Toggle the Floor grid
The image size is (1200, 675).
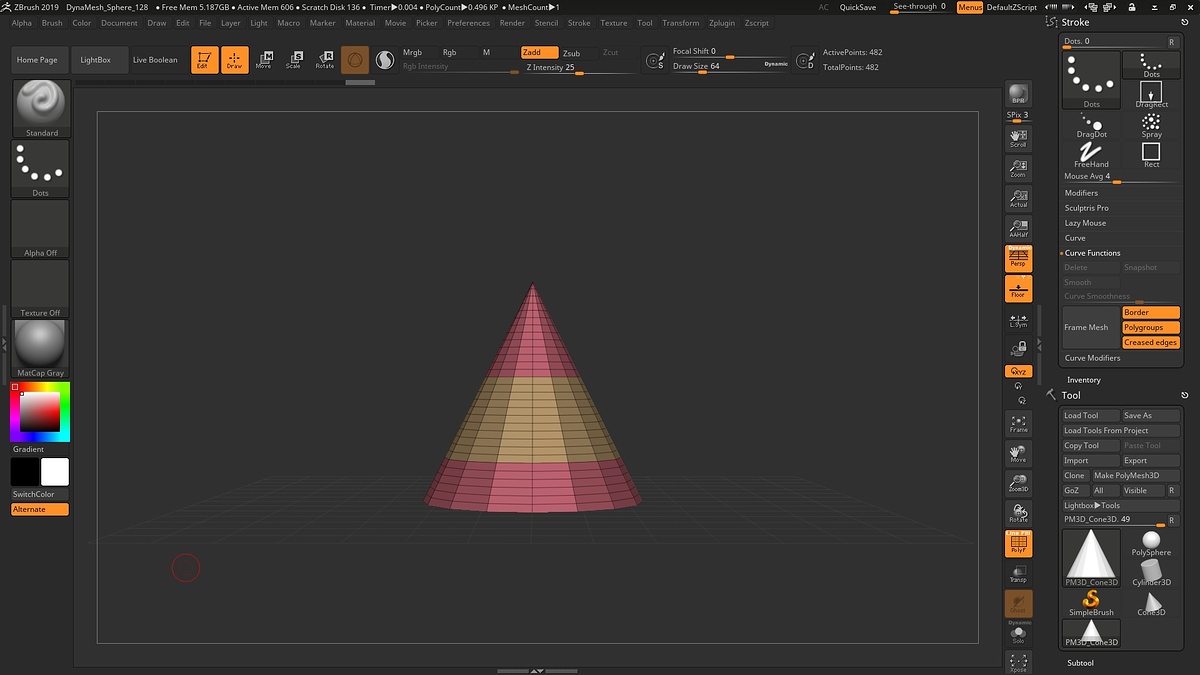[x=1018, y=289]
